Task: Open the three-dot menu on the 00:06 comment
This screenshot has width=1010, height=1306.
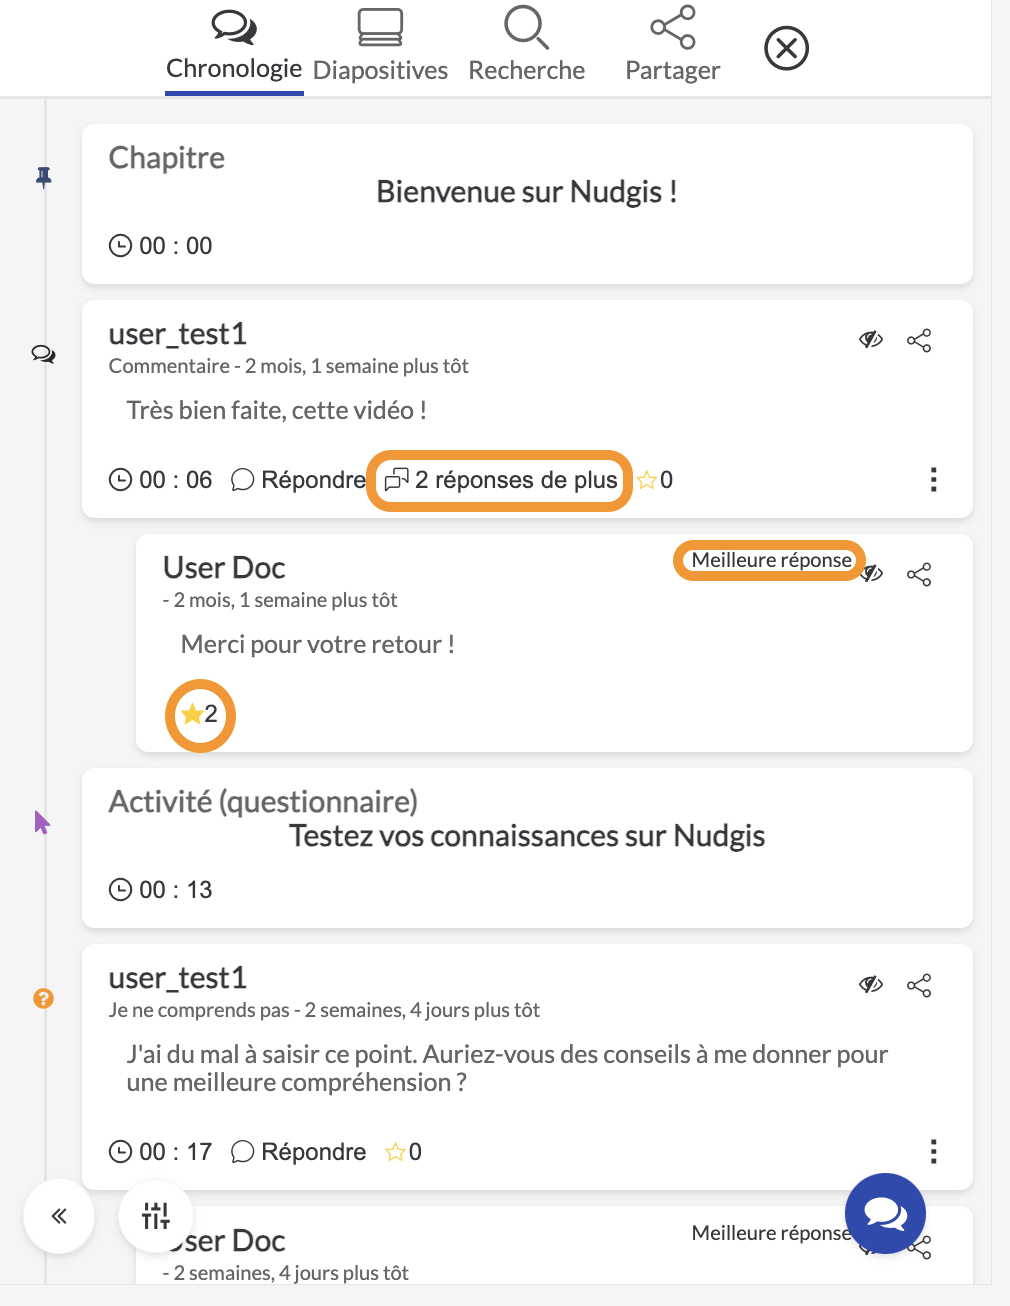Action: point(933,480)
